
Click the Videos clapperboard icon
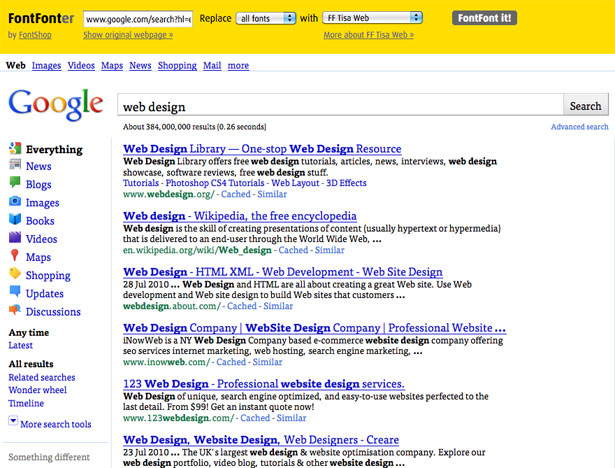click(x=15, y=237)
